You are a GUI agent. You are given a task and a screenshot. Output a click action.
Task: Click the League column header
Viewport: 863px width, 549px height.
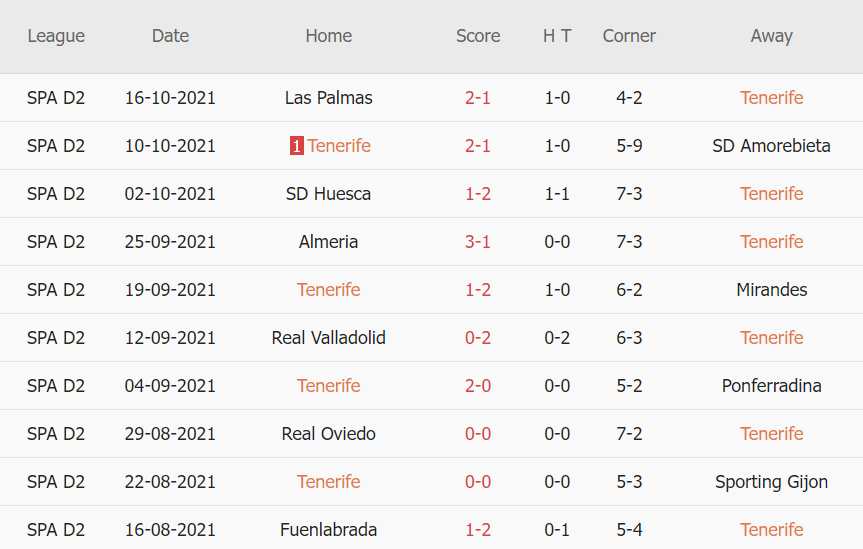click(56, 36)
